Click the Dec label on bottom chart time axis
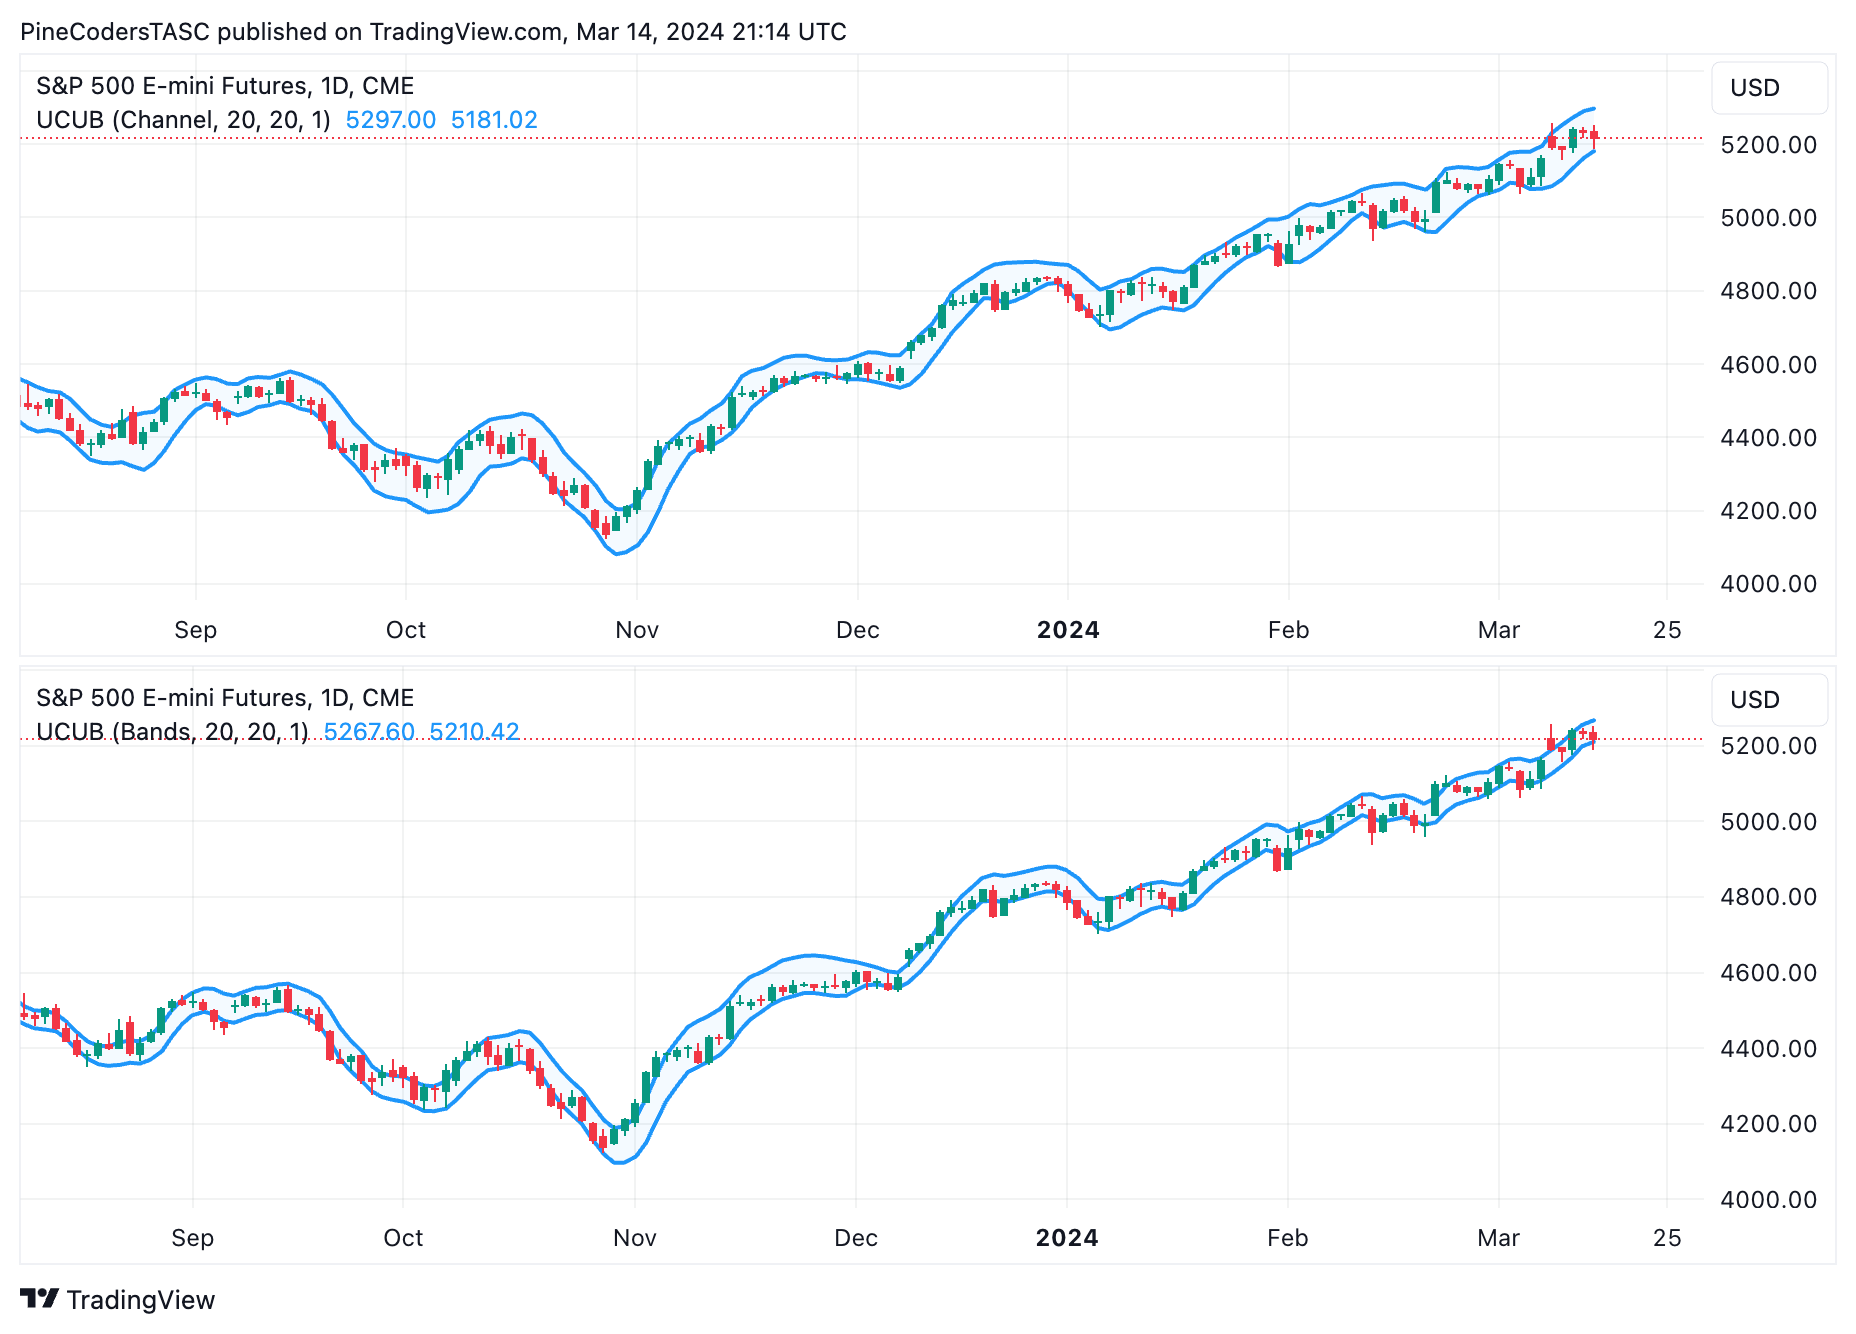 point(856,1239)
